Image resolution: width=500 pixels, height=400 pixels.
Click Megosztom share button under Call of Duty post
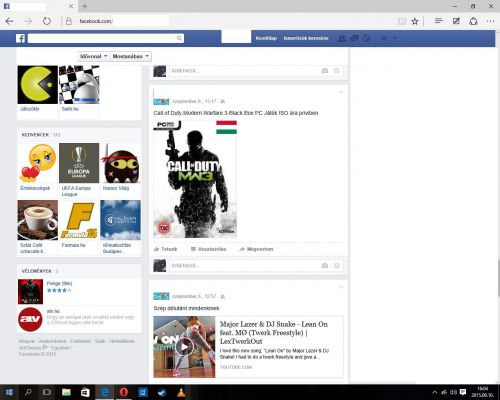pos(256,249)
